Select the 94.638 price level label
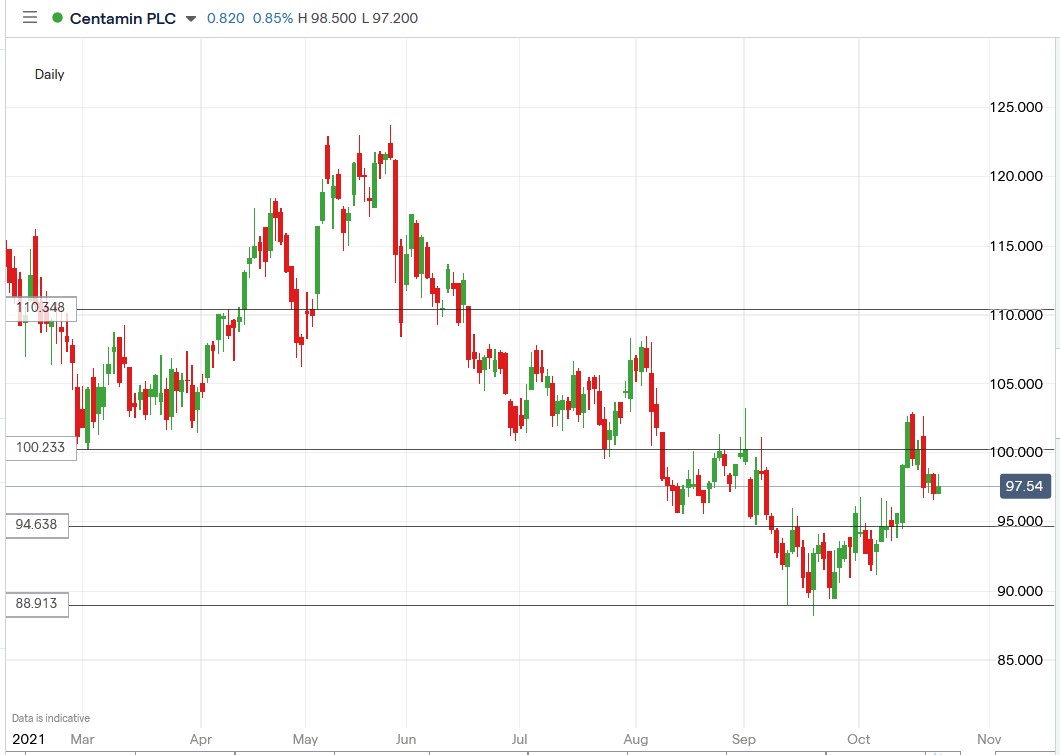 point(38,525)
